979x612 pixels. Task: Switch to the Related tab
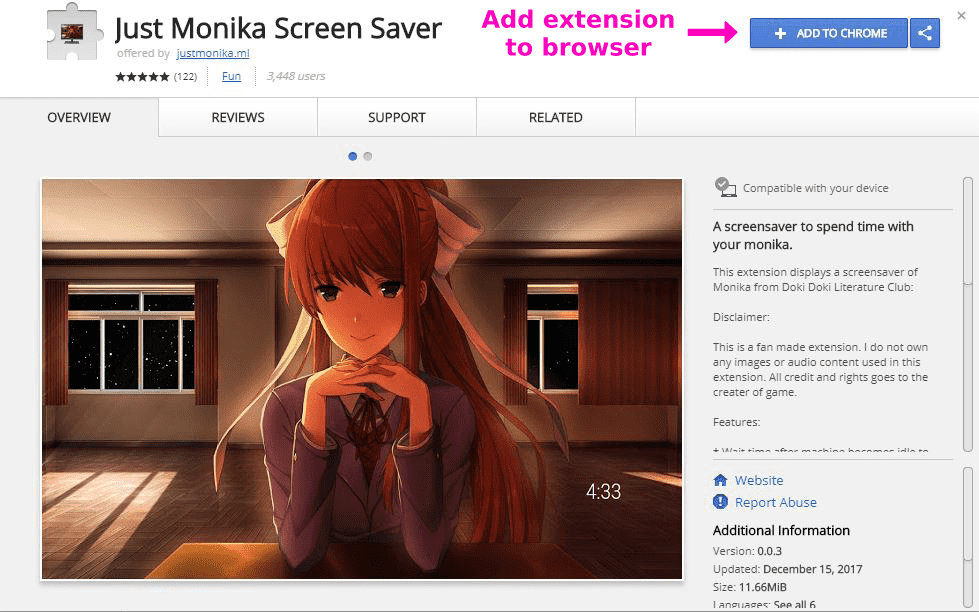pyautogui.click(x=555, y=117)
